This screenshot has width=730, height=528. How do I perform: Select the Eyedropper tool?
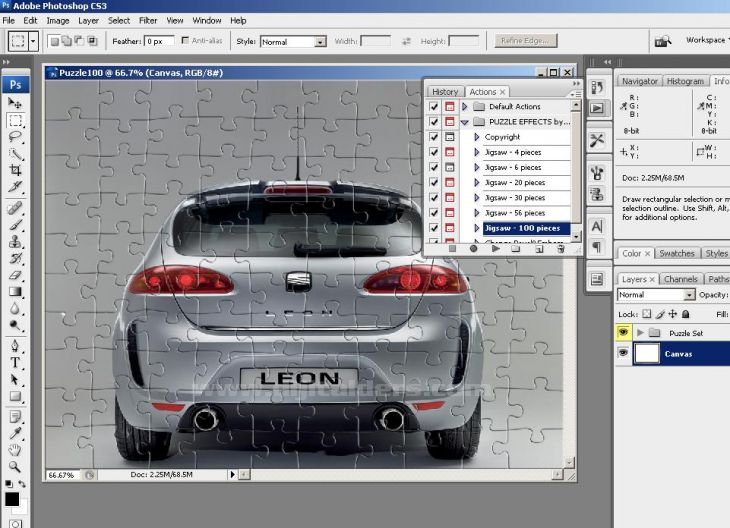15,433
